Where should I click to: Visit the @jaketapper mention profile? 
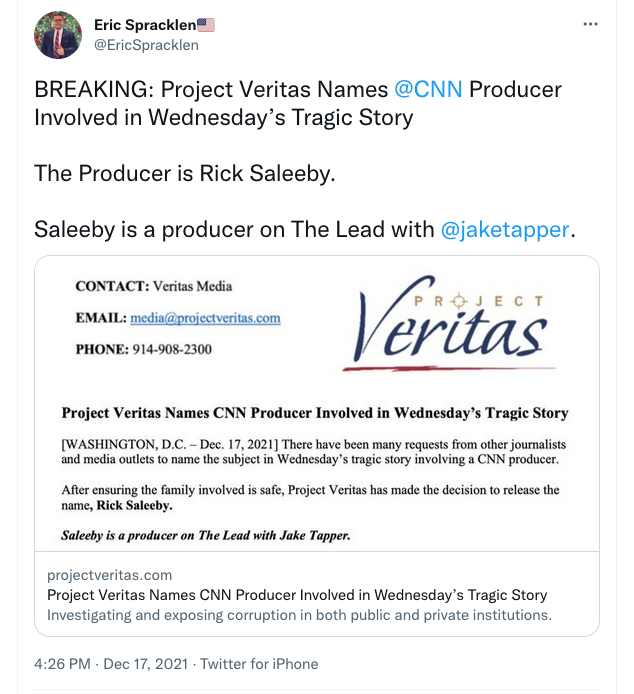pyautogui.click(x=504, y=229)
